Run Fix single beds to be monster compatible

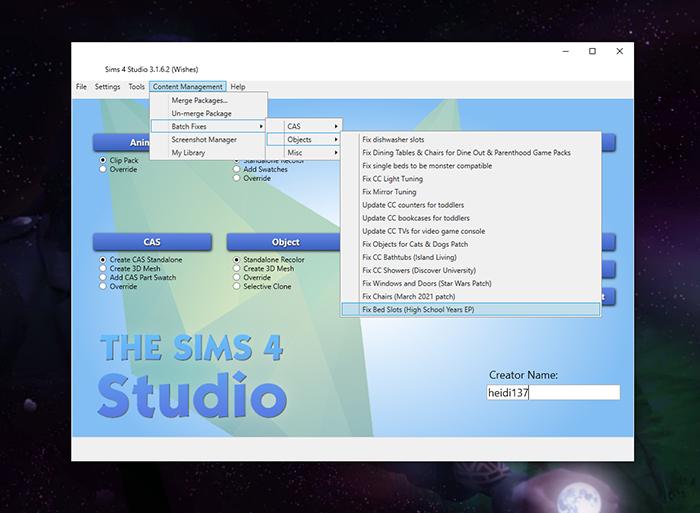pos(471,166)
